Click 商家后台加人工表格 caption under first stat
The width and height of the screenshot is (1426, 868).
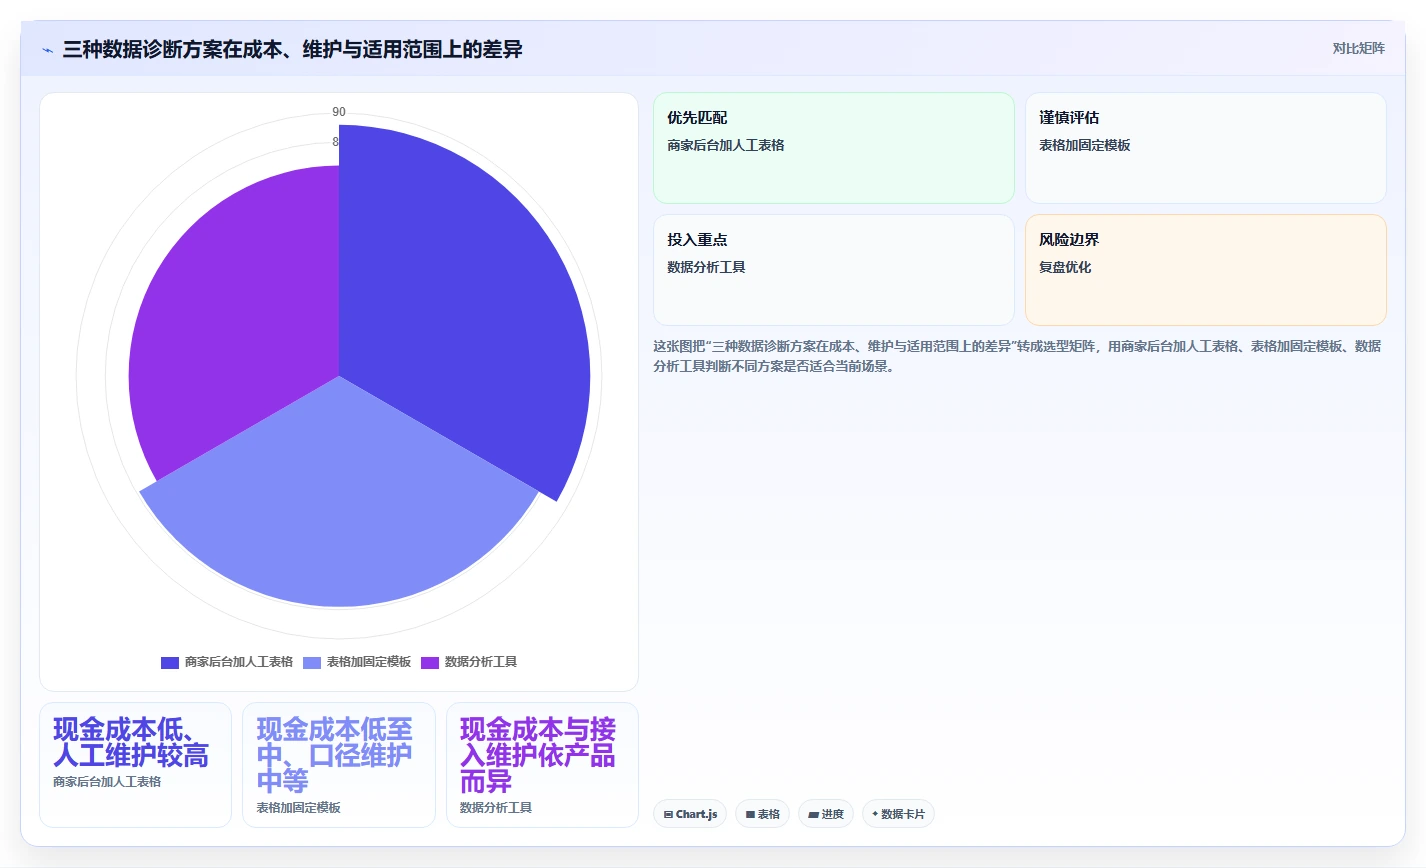click(107, 782)
